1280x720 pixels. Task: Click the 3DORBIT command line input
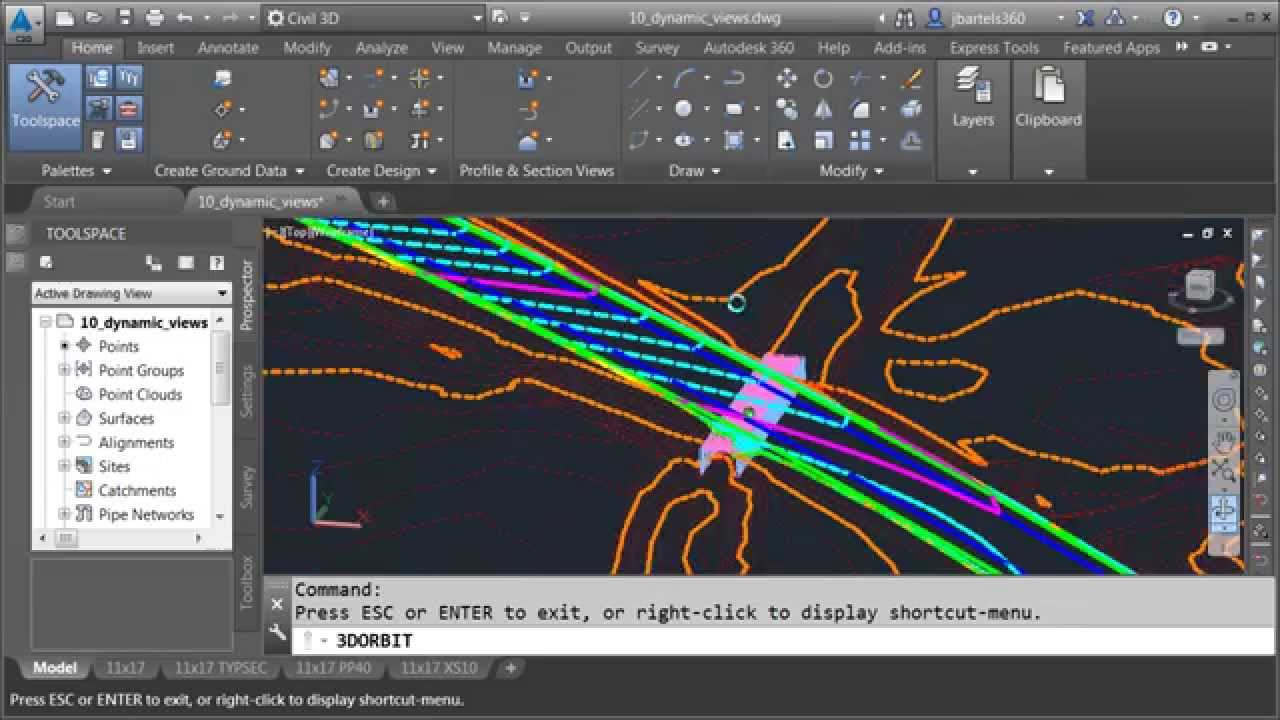click(x=783, y=640)
